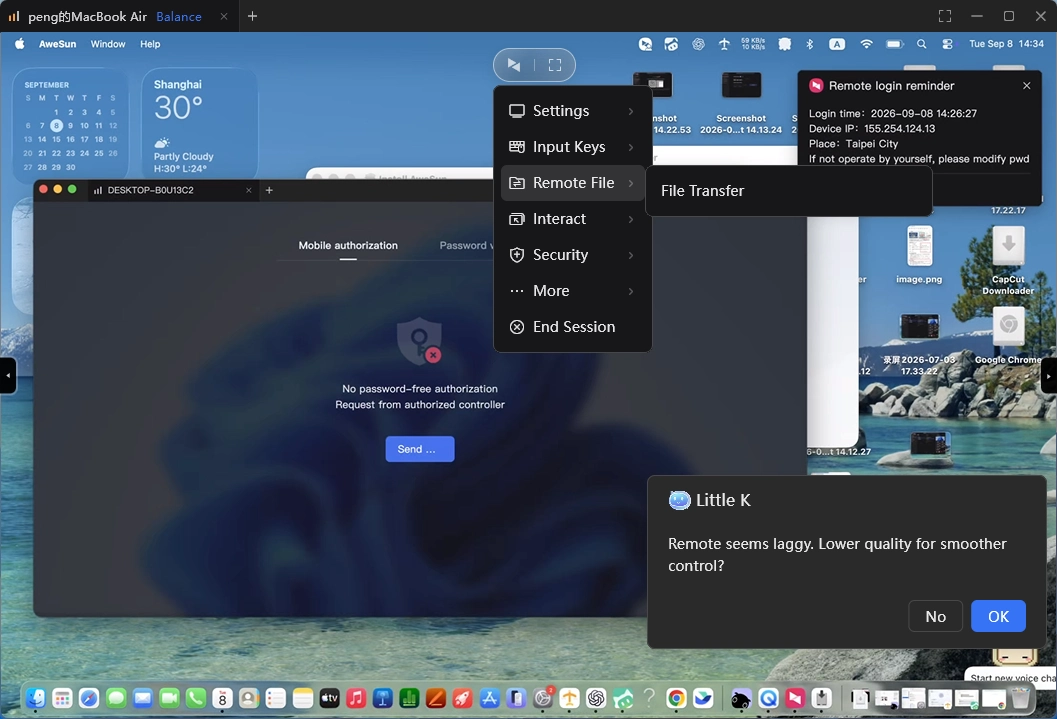Image resolution: width=1057 pixels, height=719 pixels.
Task: Open the Window menu
Action: tap(108, 44)
